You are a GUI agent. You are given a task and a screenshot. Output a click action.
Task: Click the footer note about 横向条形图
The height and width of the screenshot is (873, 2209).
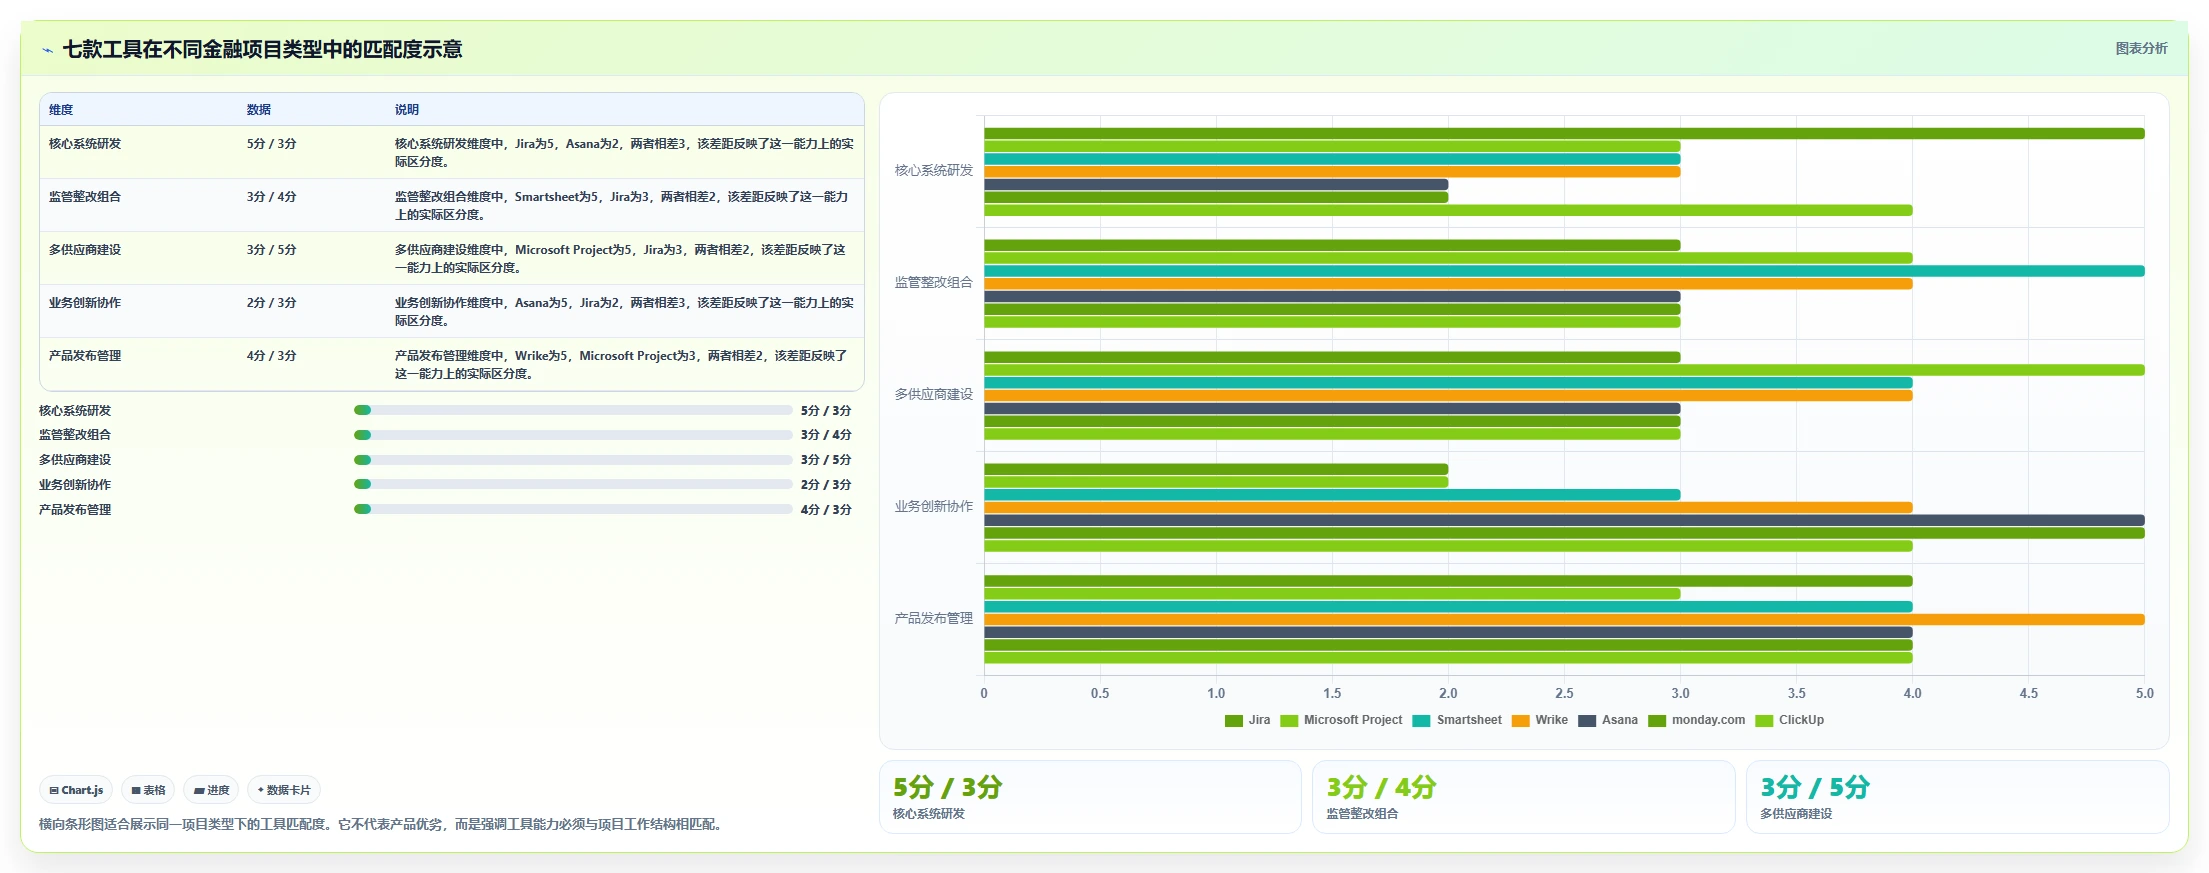(381, 824)
